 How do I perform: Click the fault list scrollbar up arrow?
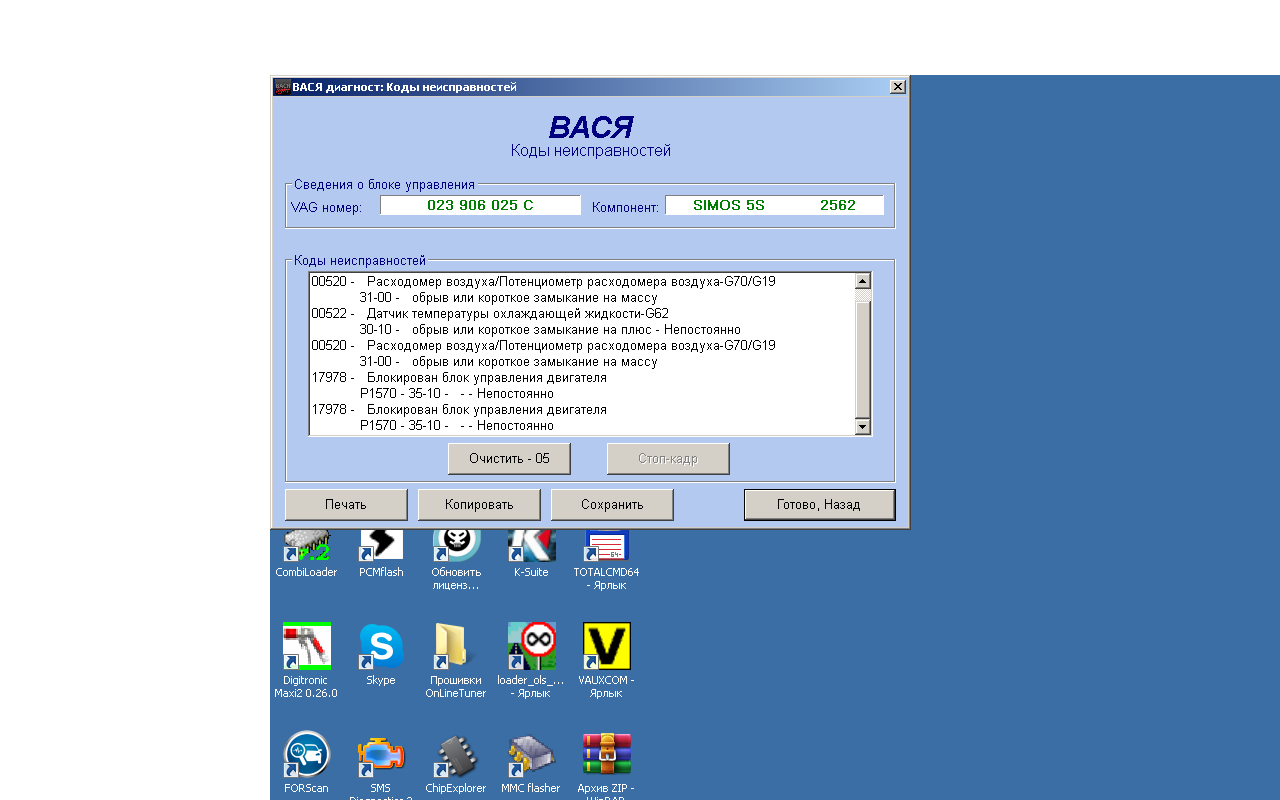(x=863, y=282)
